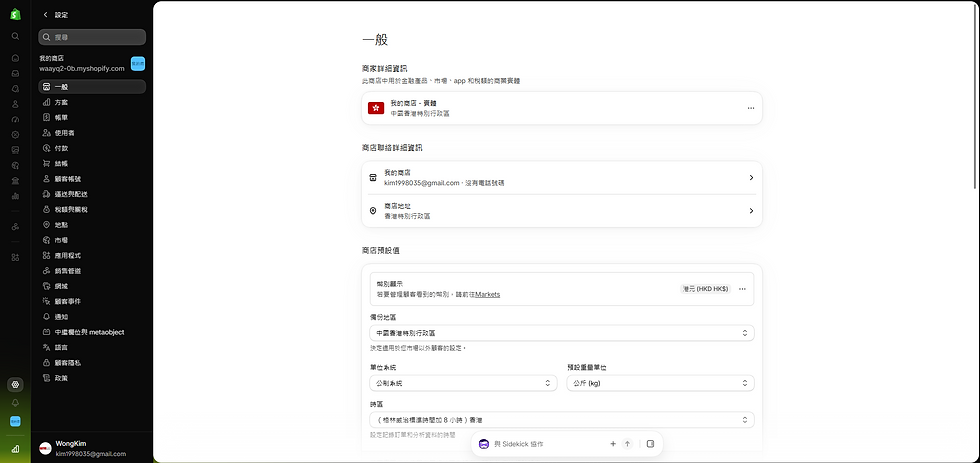
Task: Click the WongKim account button at bottom left
Action: pos(92,448)
